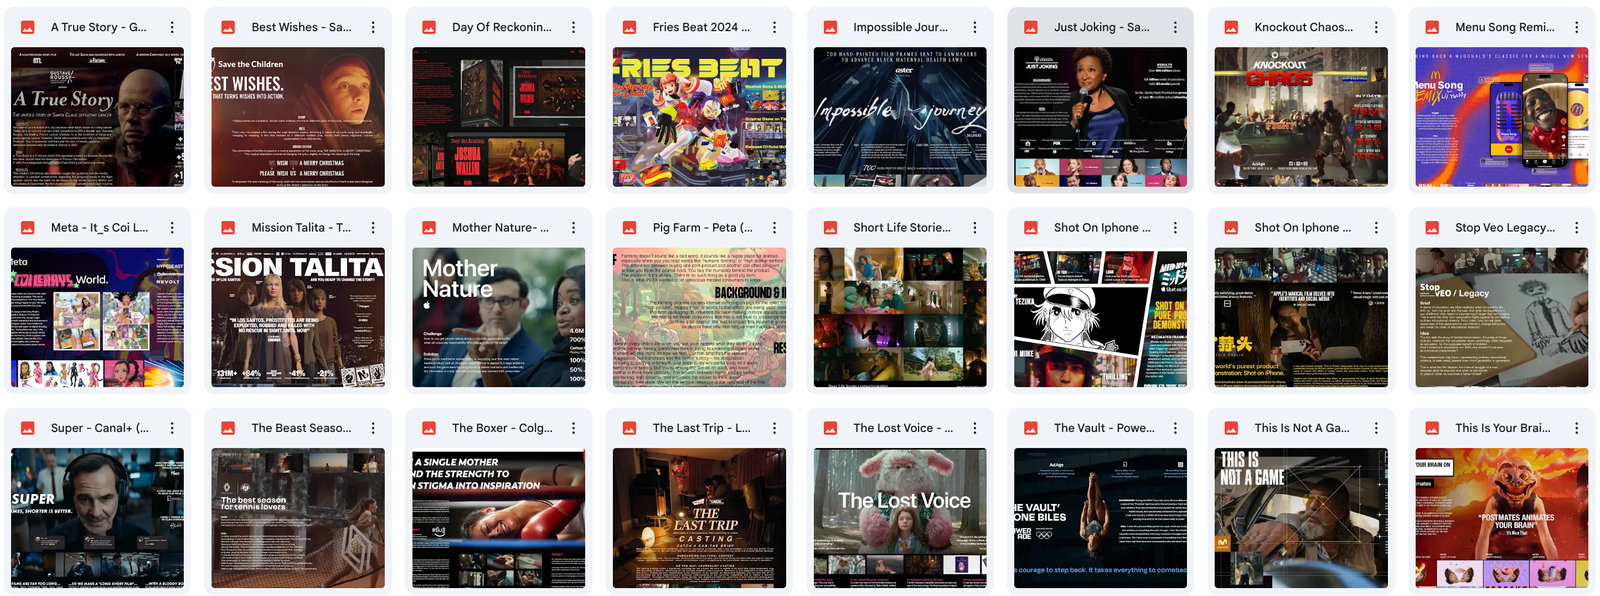Screen dimensions: 1600x596
Task: Click PDF icon beside This Is Your Brain title
Action: [1432, 427]
